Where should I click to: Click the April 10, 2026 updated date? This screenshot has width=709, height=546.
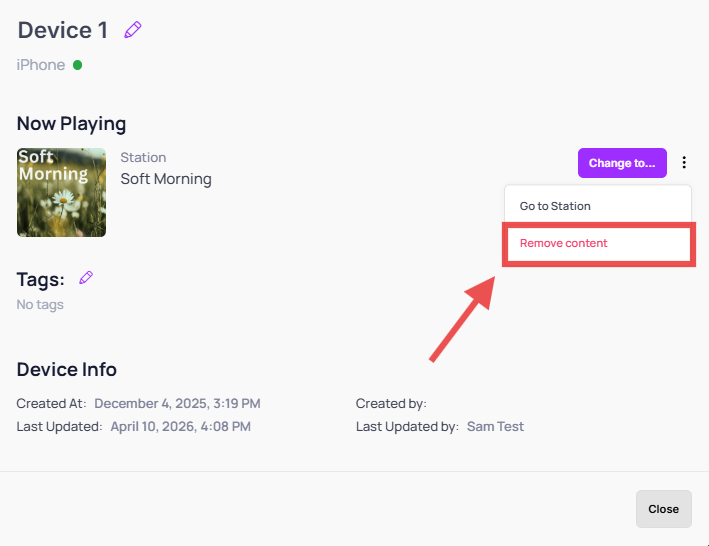tap(180, 426)
